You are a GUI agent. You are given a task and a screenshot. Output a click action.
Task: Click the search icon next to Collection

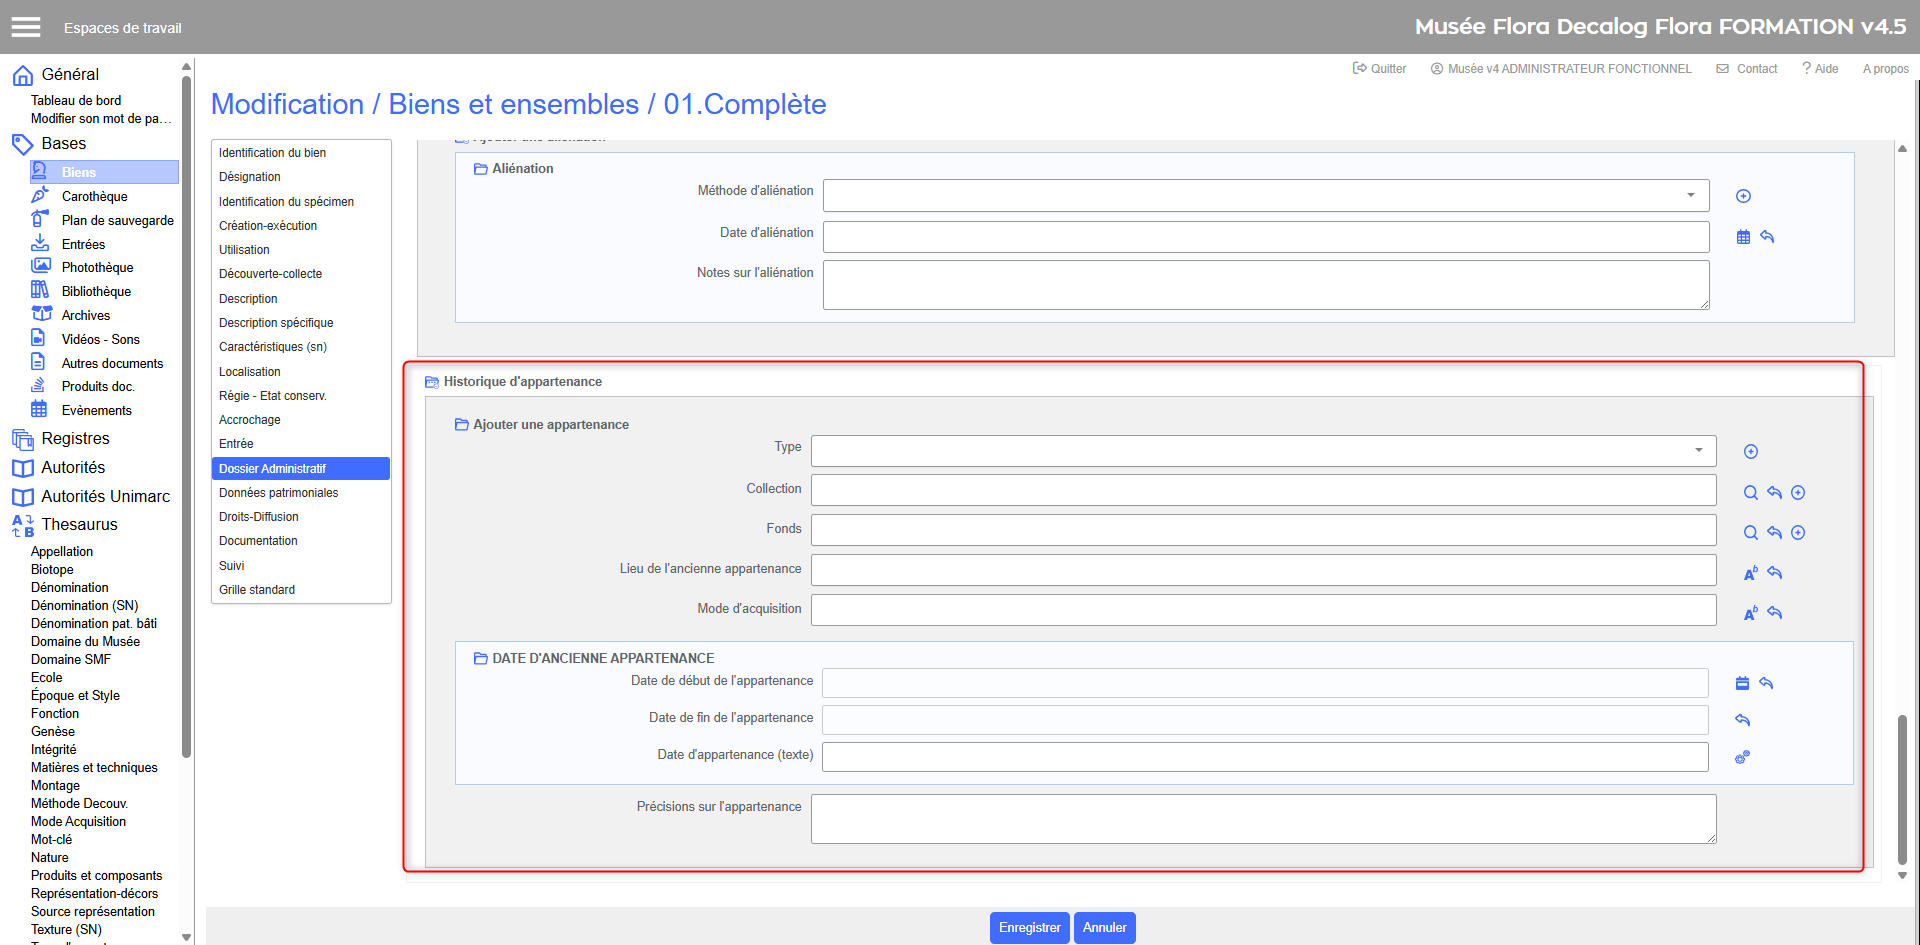pos(1750,493)
